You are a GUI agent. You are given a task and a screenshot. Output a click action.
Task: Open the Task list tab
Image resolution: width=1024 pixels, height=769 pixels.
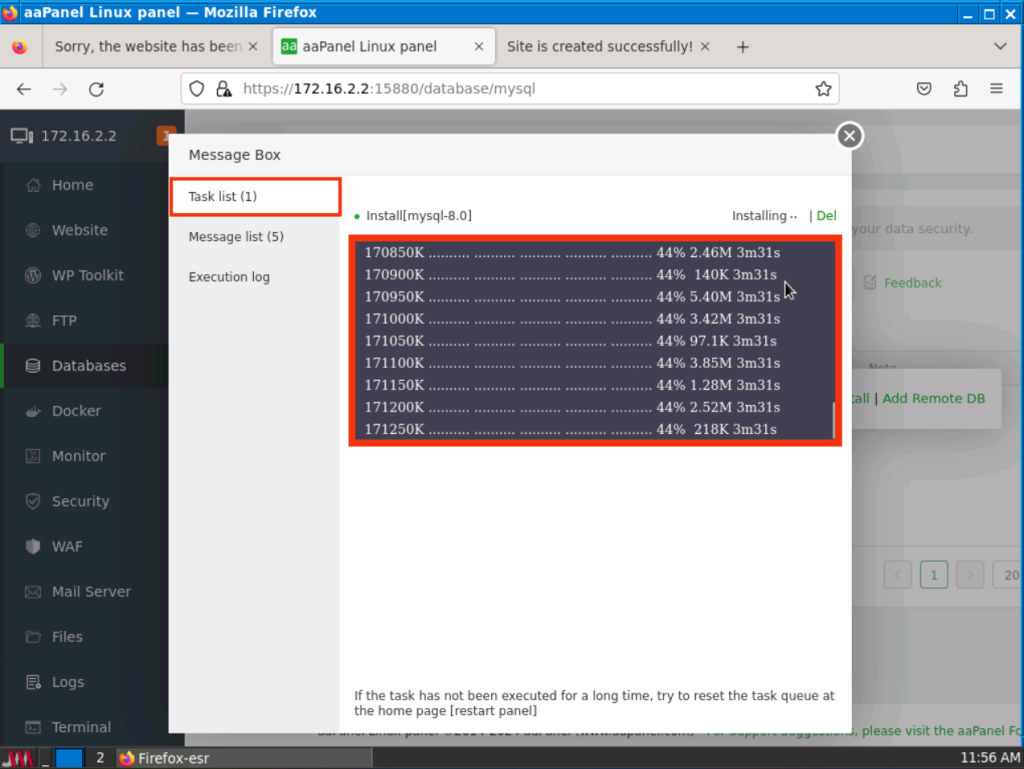pos(255,197)
